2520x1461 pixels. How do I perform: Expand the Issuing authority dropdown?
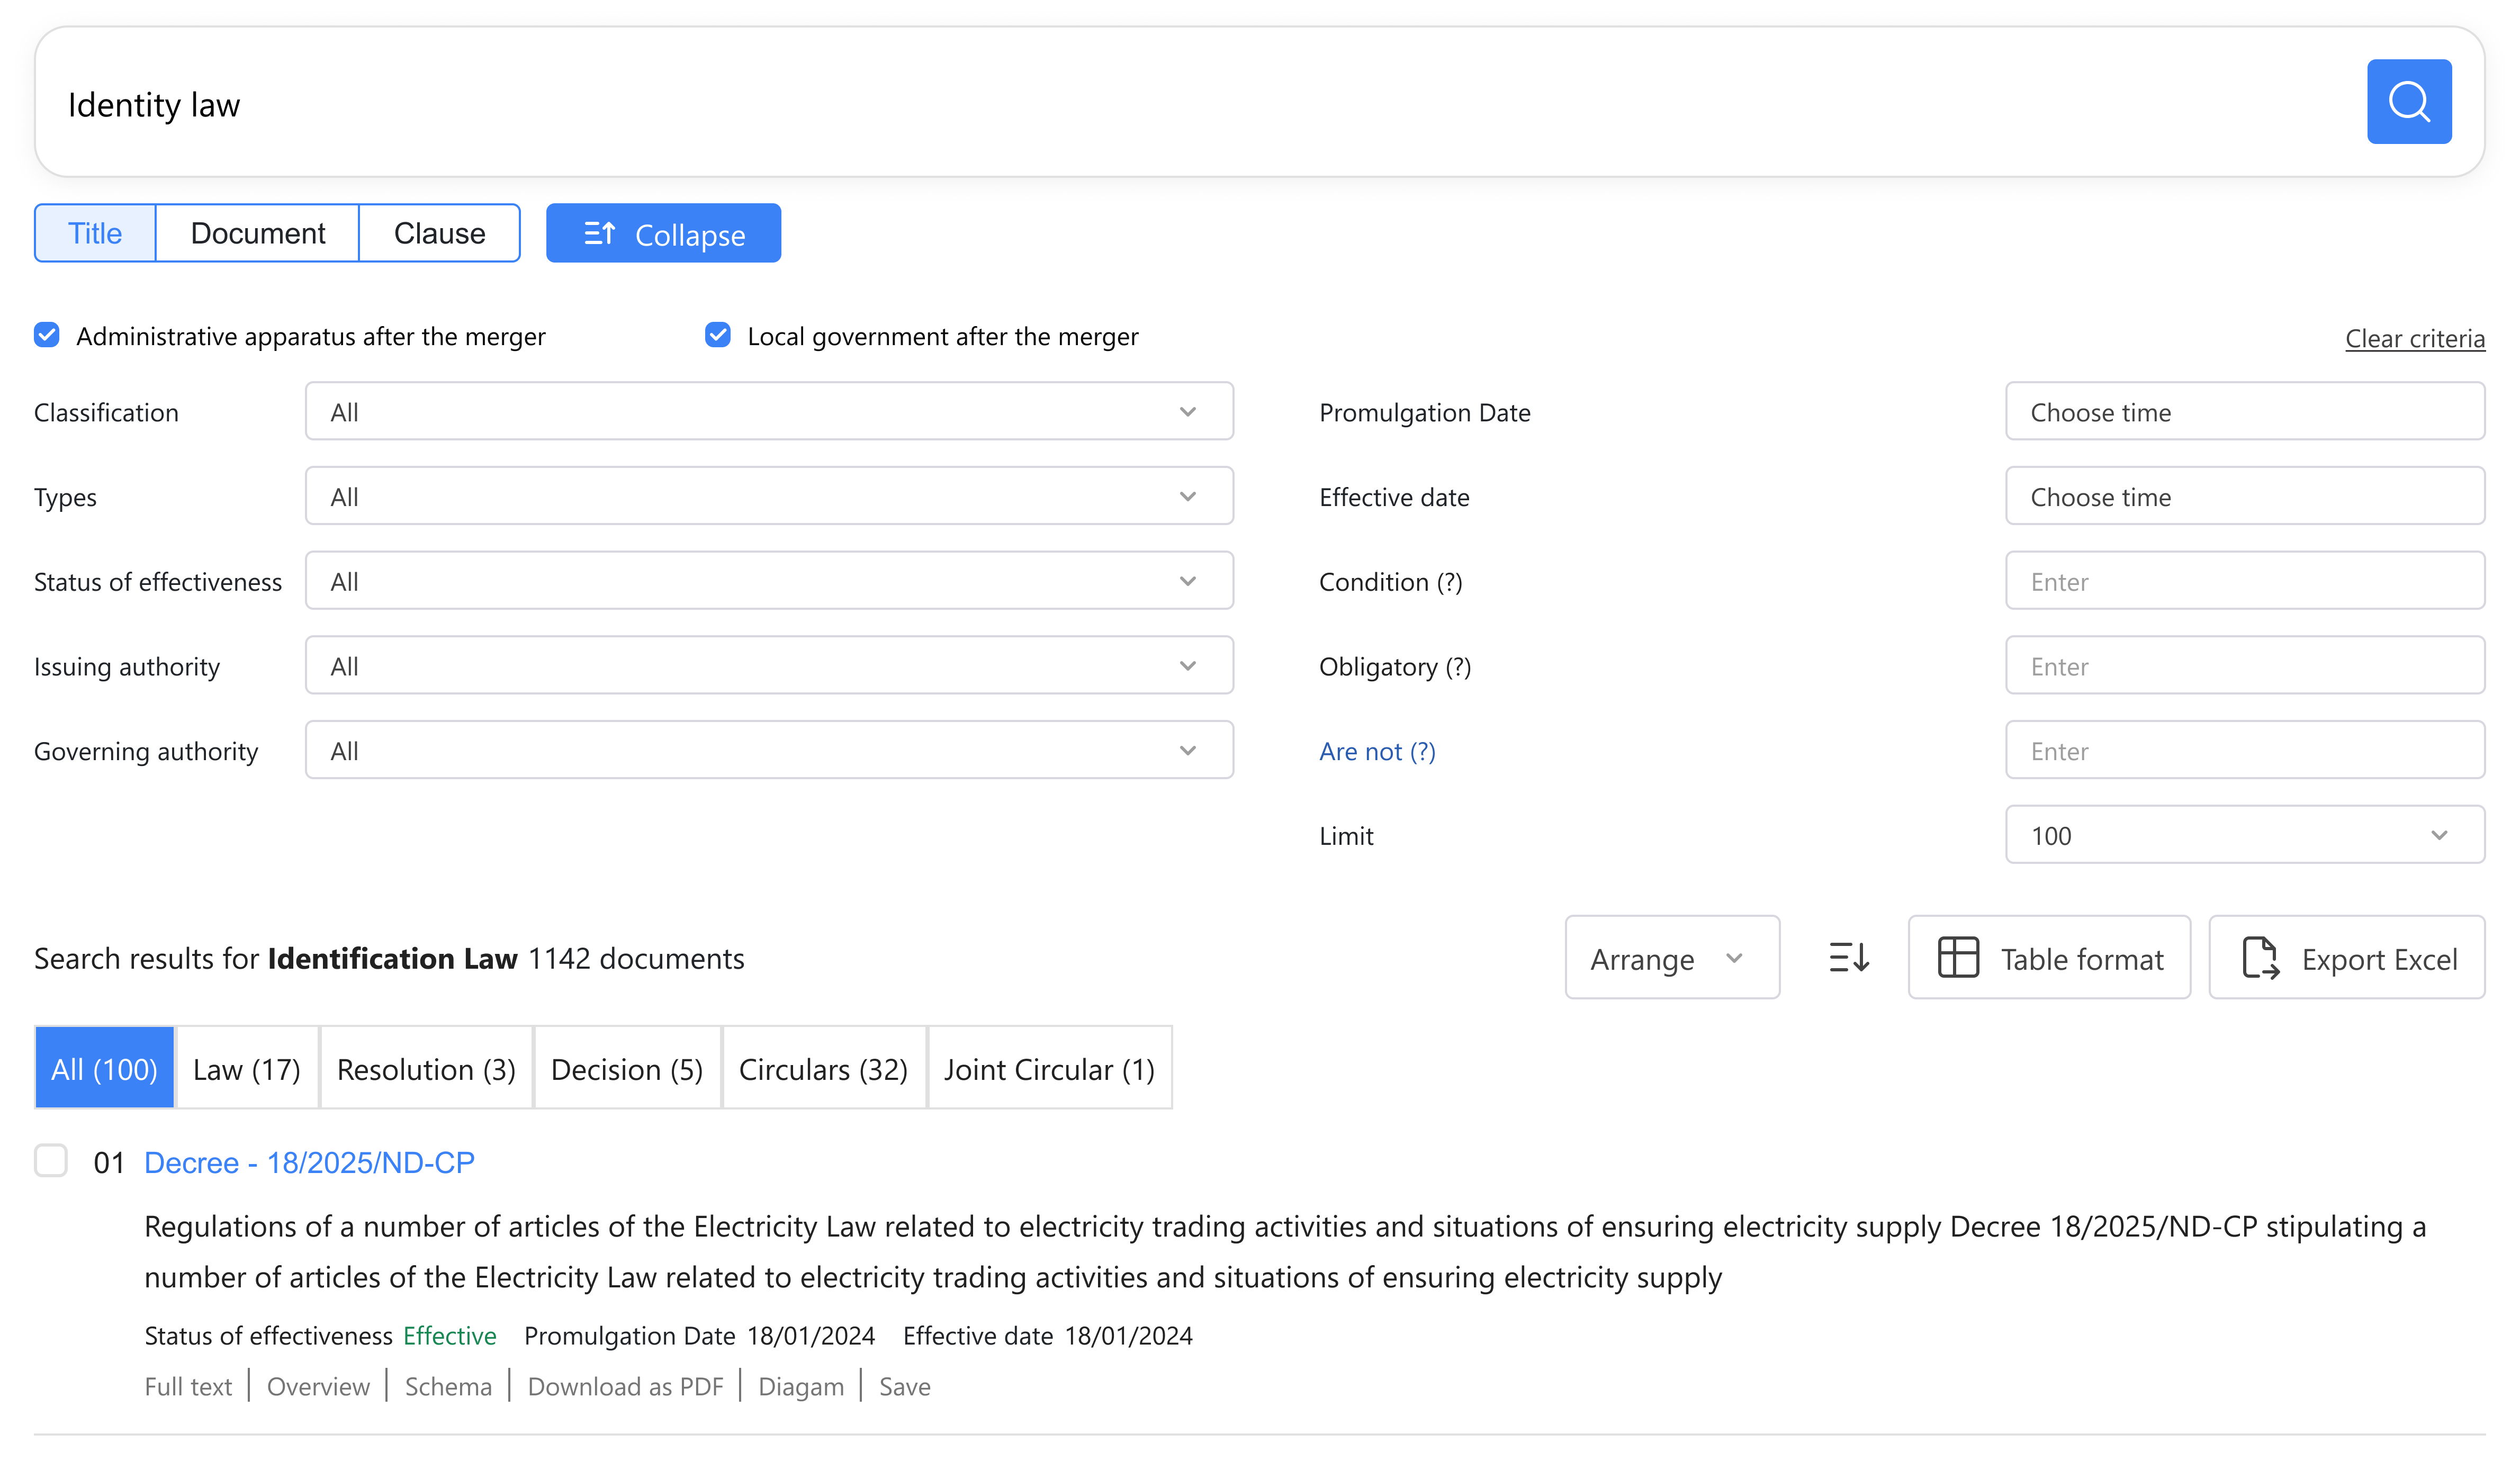pos(768,665)
